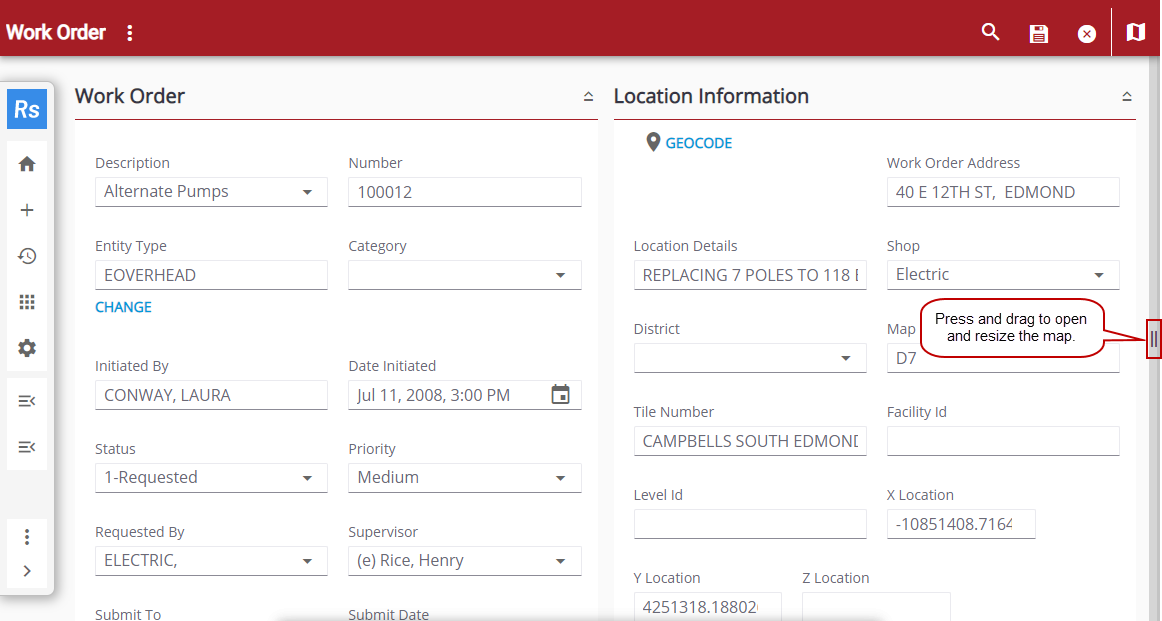
Task: Open the Shop dropdown showing Electric
Action: coord(1099,275)
